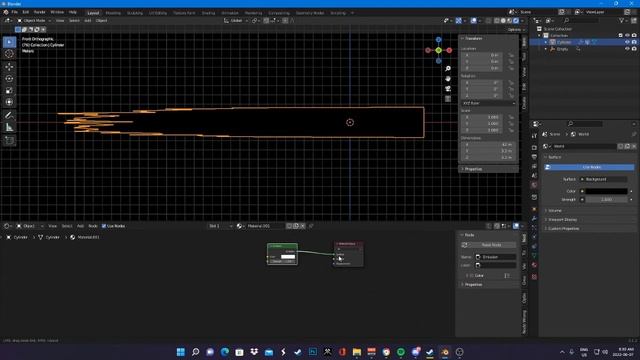Viewport: 640px width, 360px height.
Task: Select the Move tool
Action: click(x=9, y=67)
